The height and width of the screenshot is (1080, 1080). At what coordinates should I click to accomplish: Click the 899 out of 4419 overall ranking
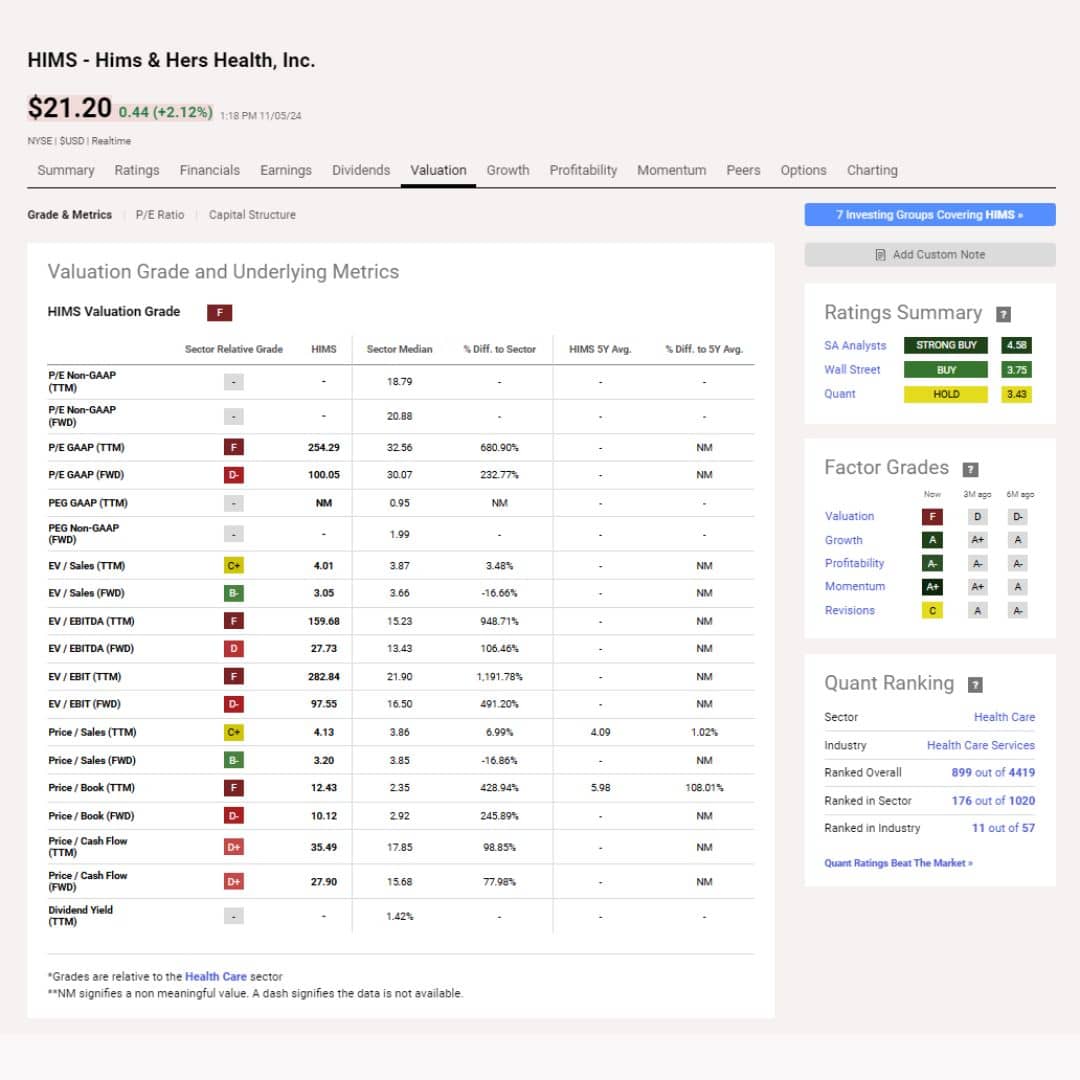point(993,773)
